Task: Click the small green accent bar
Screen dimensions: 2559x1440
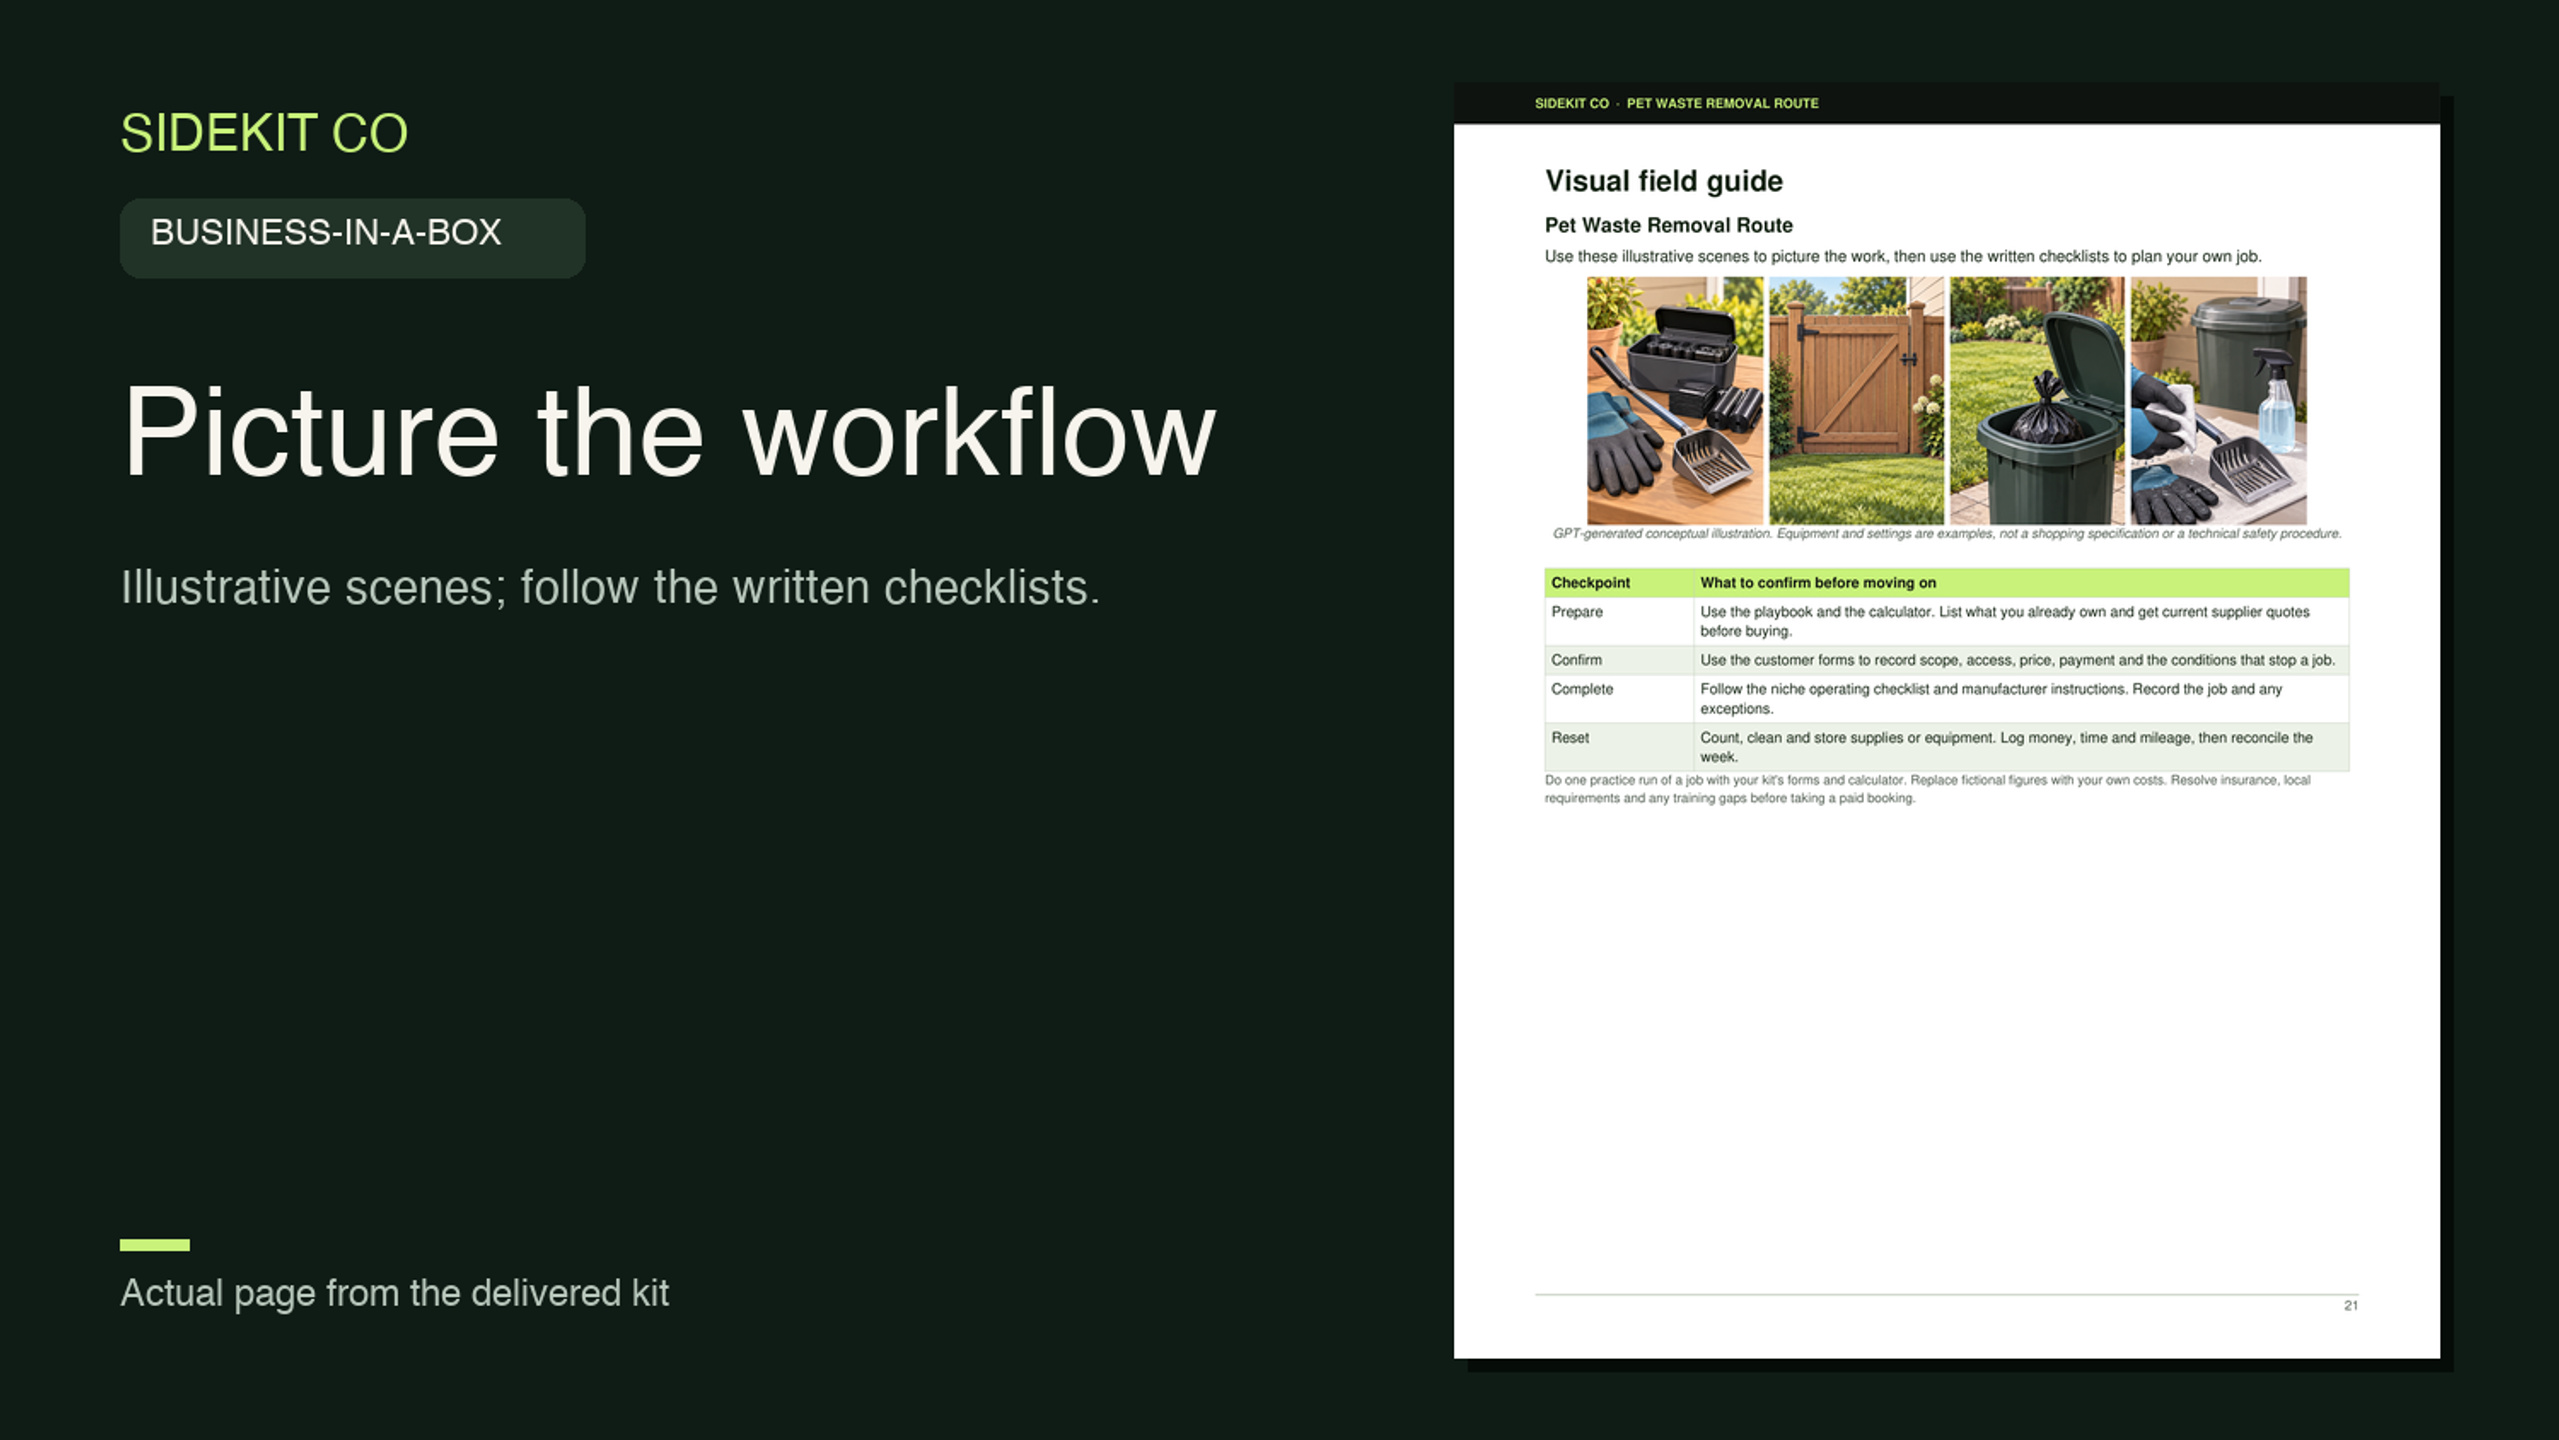Action: pos(154,1244)
